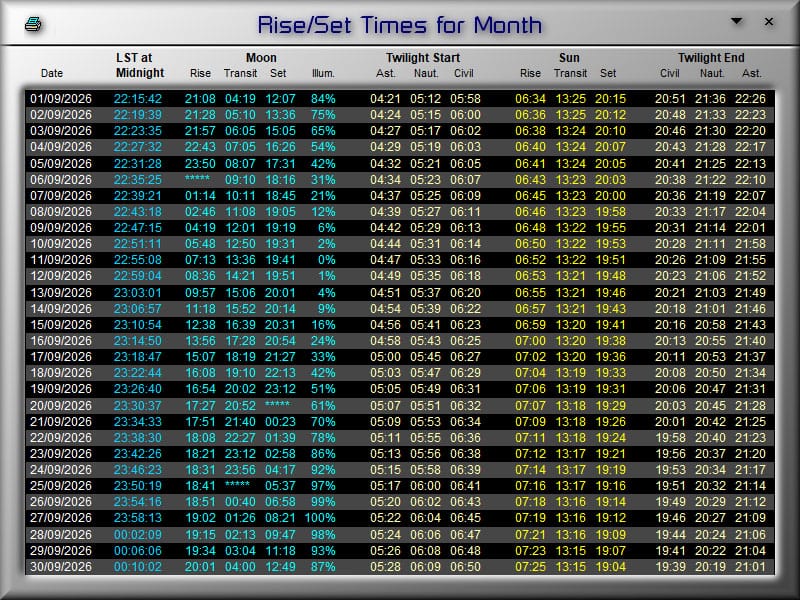Click astronomical twilight start 04:21
The height and width of the screenshot is (600, 800).
pos(386,98)
